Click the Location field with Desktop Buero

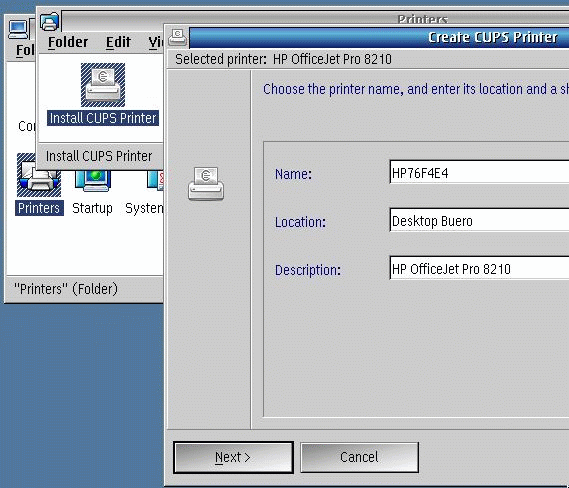point(479,220)
